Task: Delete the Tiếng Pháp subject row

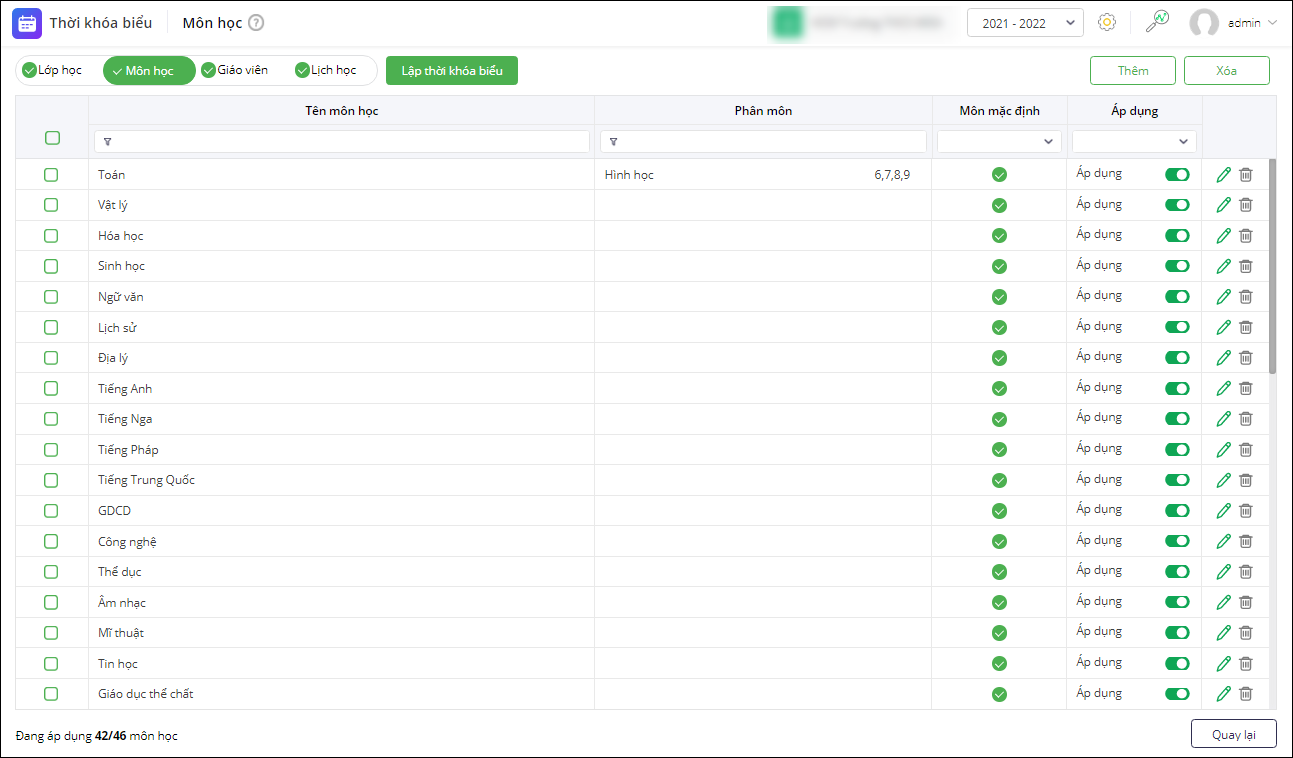Action: coord(1246,450)
